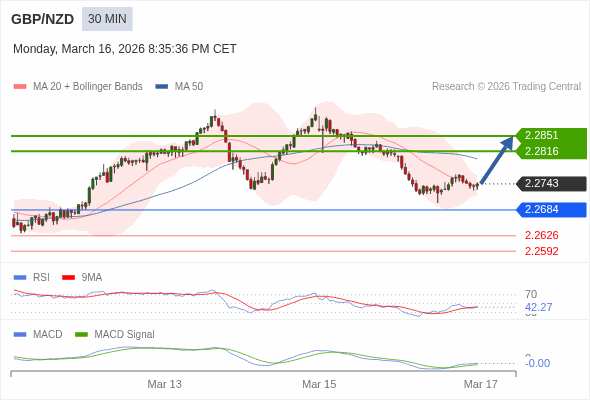Screen dimensions: 590x400
Task: Click the RSI value 42.27
Action: point(538,307)
